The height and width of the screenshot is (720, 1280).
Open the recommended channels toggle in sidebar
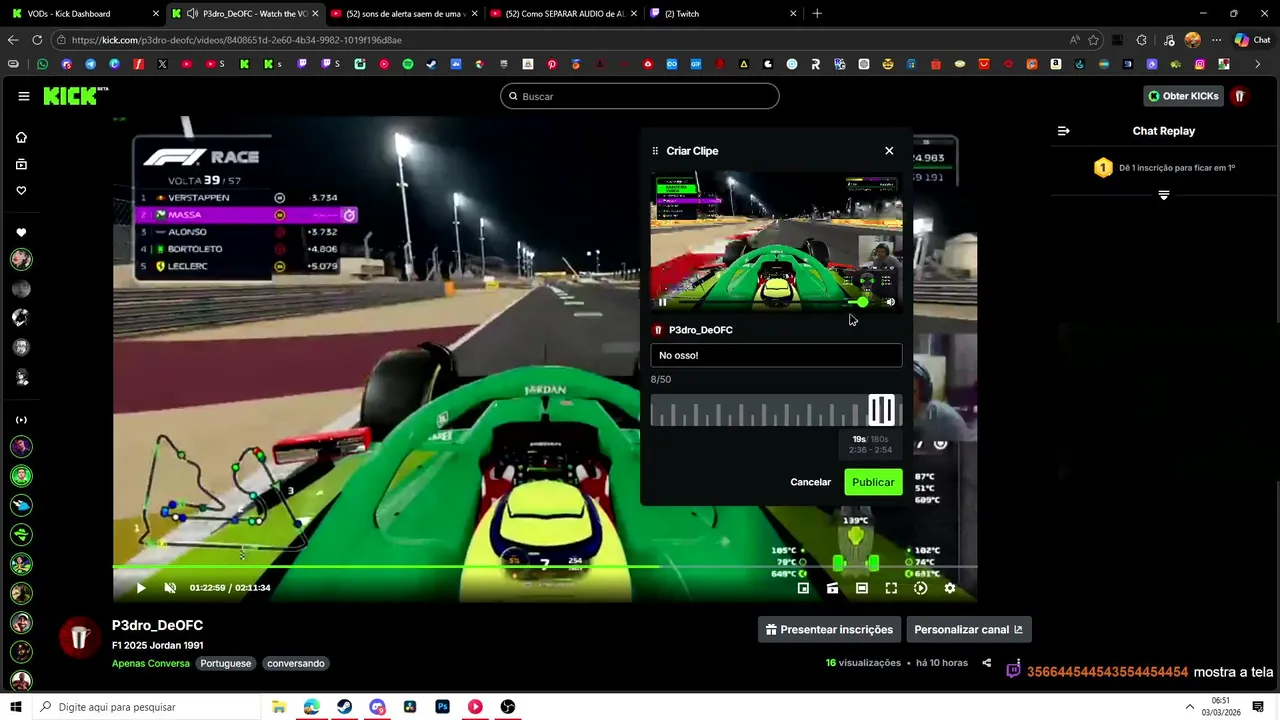coord(21,420)
